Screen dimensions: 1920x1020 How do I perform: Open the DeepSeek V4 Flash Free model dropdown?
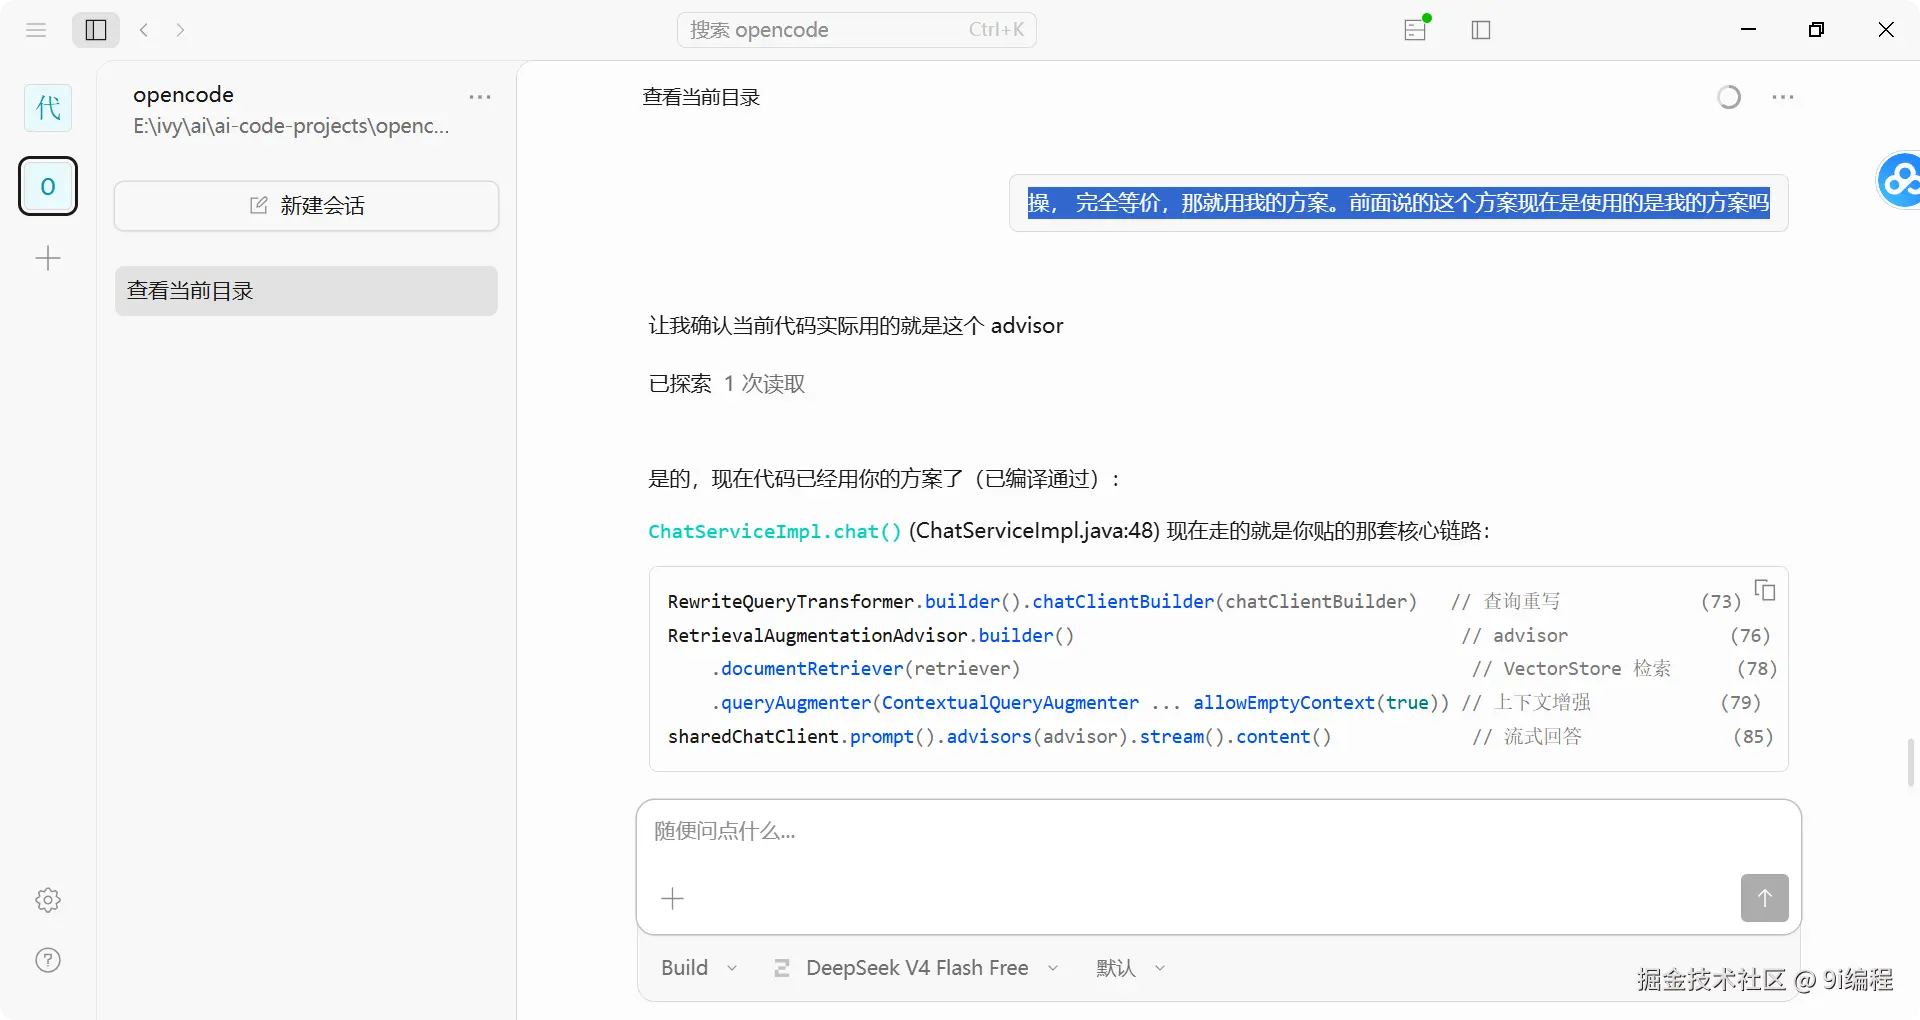916,968
